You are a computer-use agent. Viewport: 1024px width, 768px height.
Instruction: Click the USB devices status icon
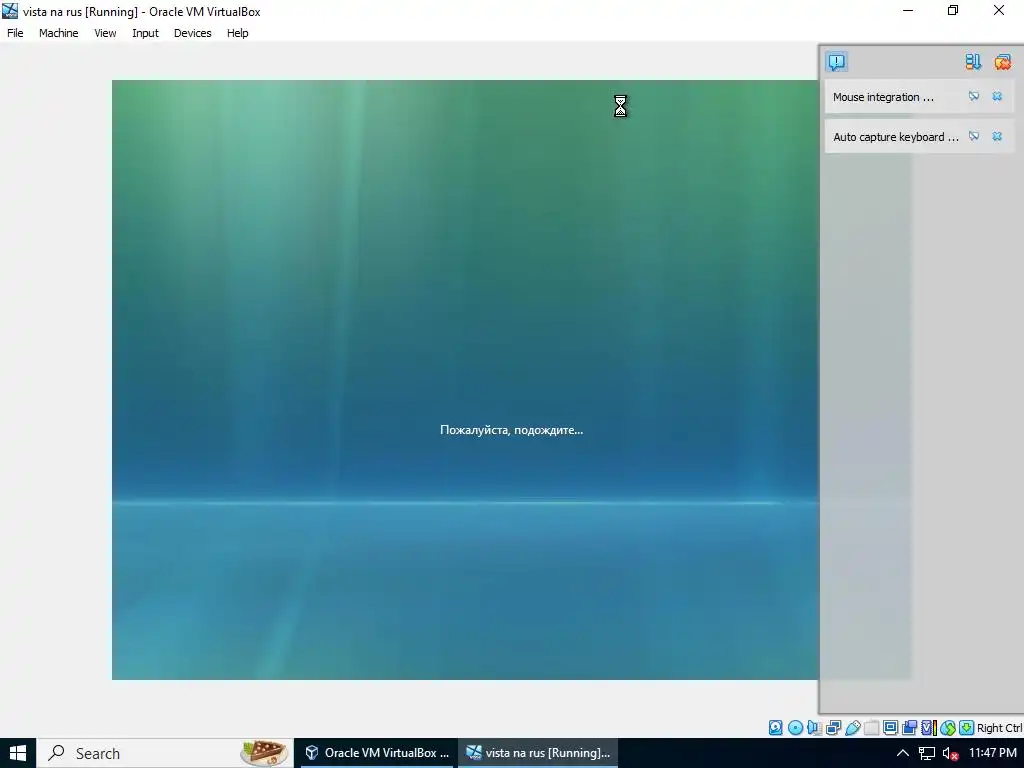(x=852, y=728)
